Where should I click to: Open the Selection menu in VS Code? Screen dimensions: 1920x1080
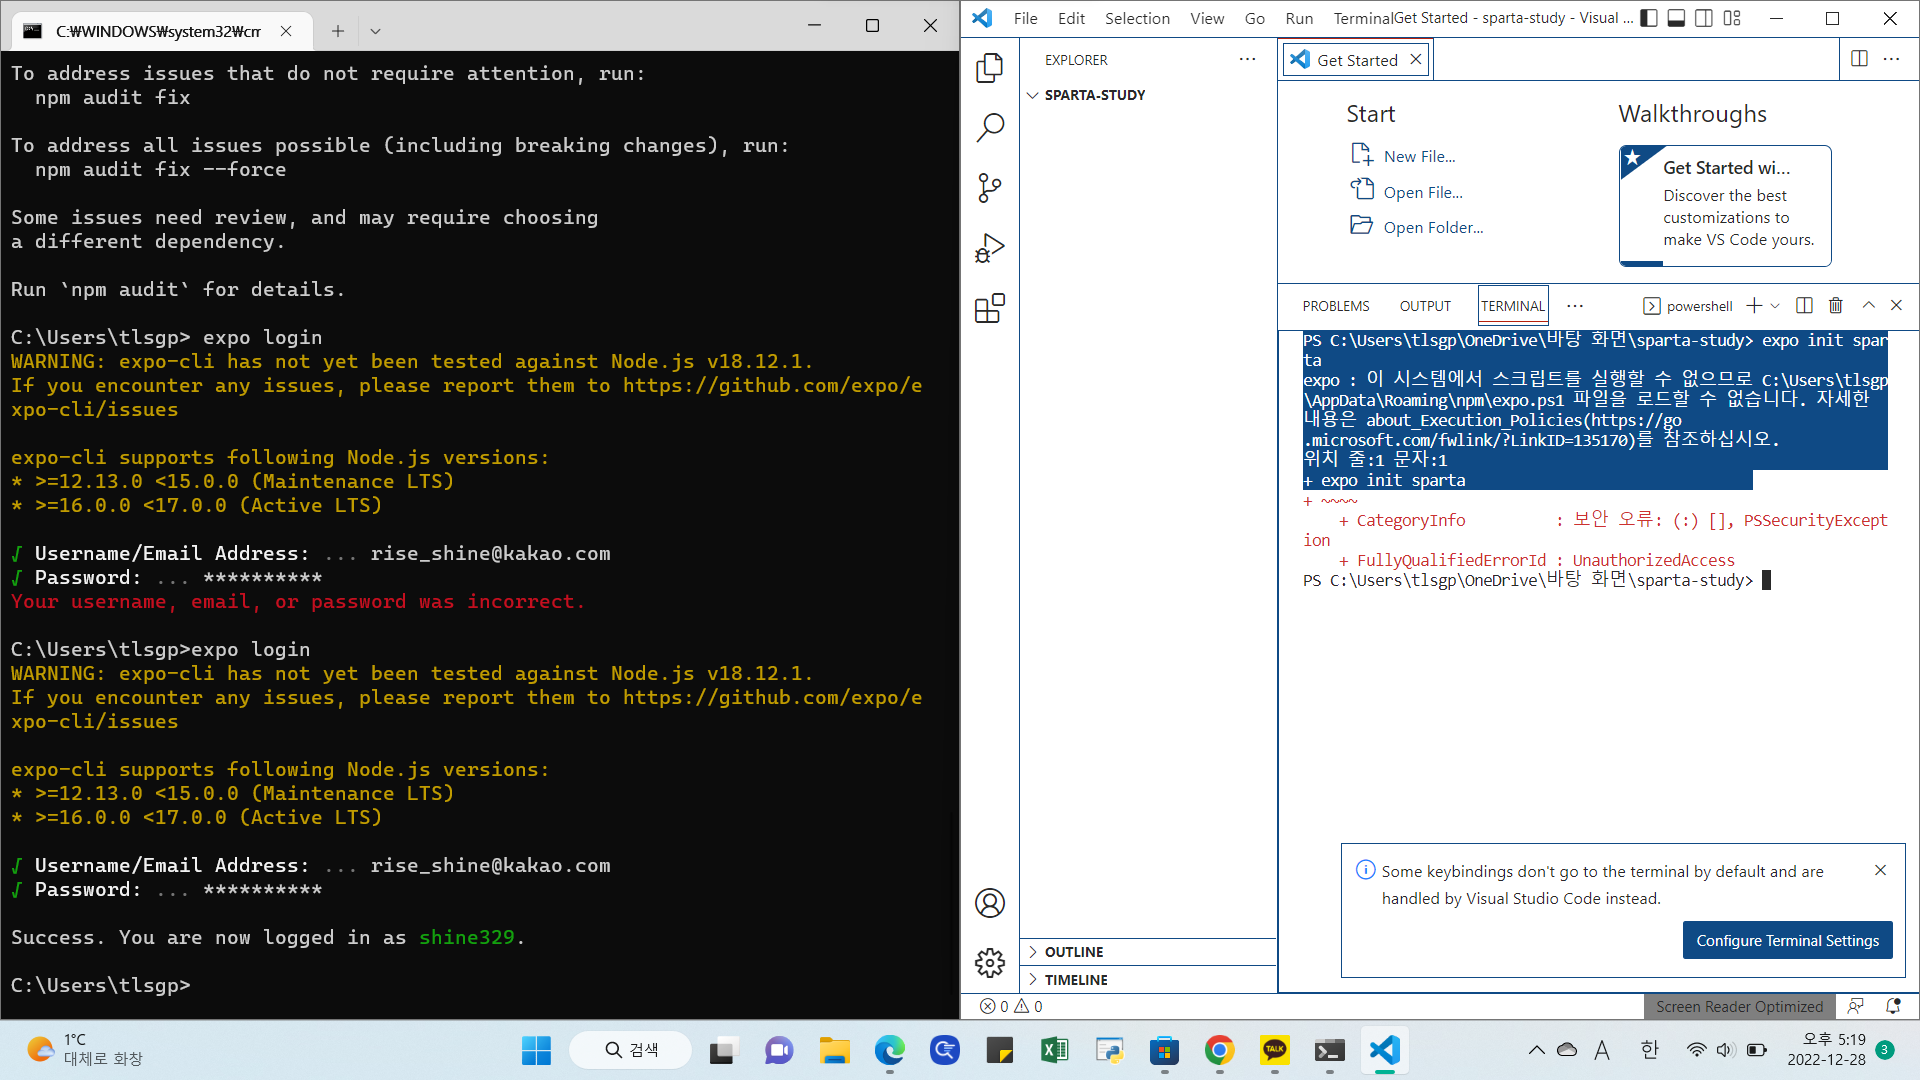[1137, 18]
